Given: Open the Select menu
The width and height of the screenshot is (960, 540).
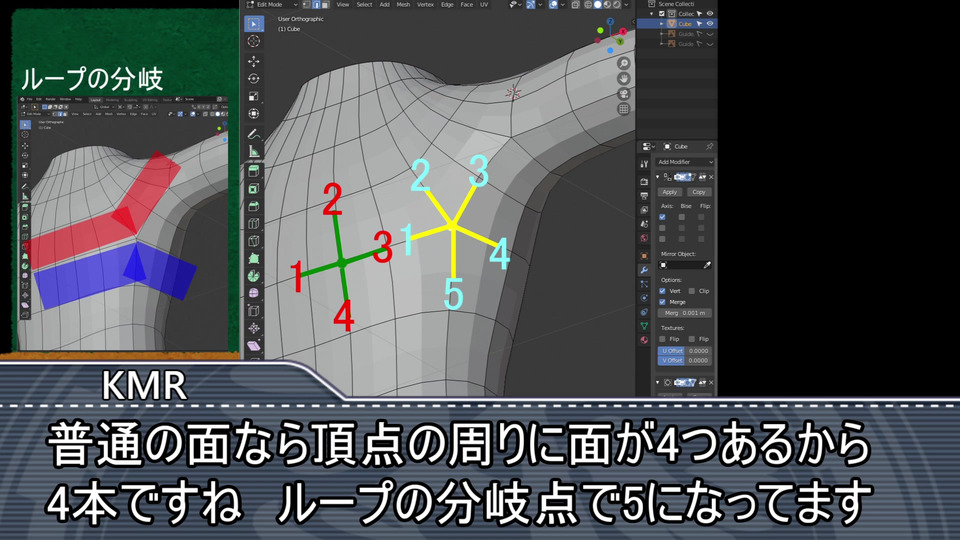Looking at the screenshot, I should click(x=364, y=4).
